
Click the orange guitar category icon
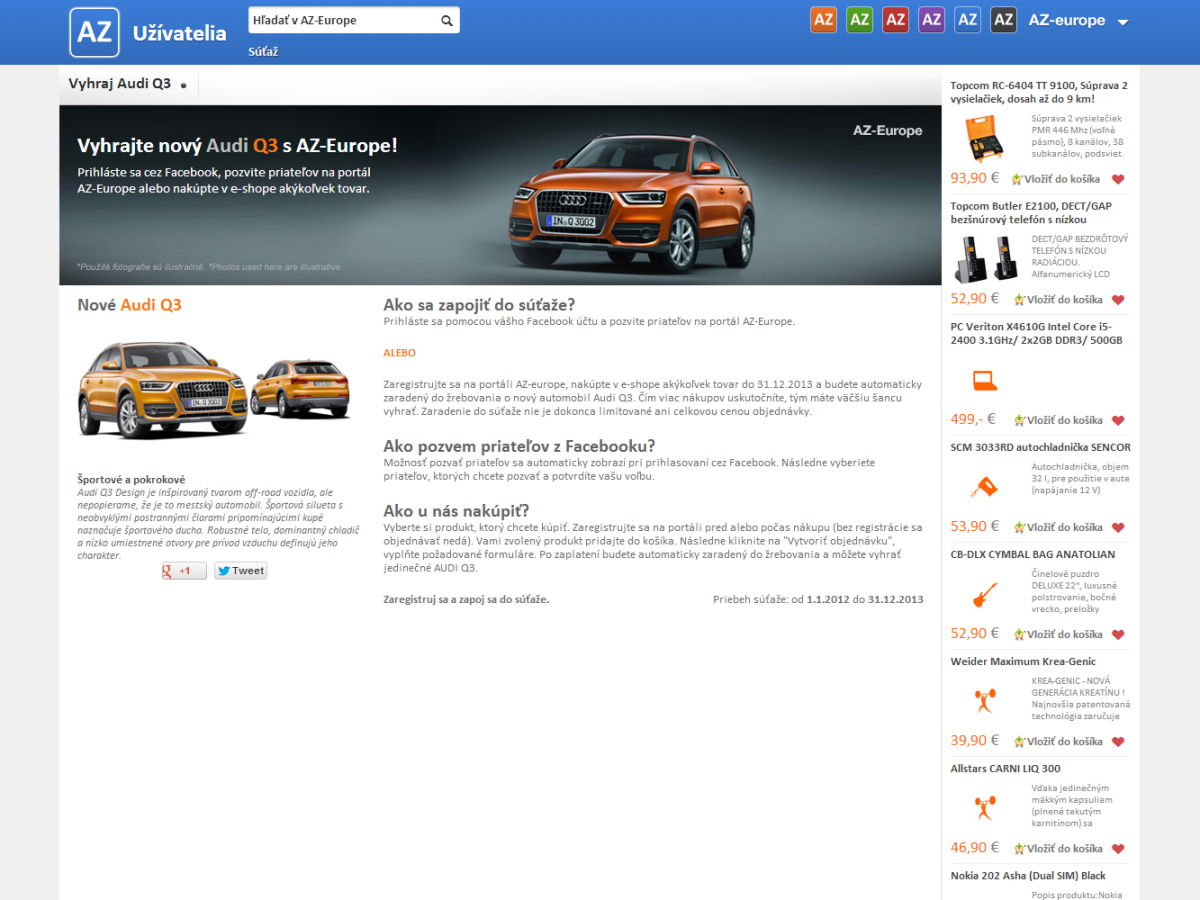click(x=985, y=594)
